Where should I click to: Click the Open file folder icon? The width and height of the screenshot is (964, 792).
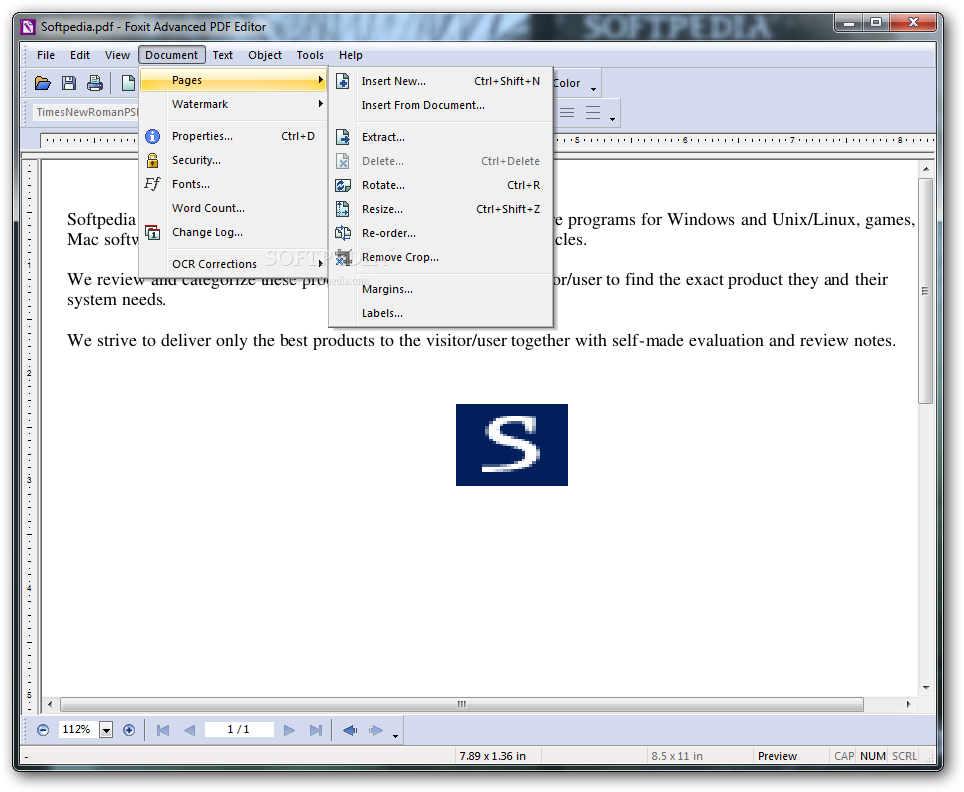click(x=42, y=83)
